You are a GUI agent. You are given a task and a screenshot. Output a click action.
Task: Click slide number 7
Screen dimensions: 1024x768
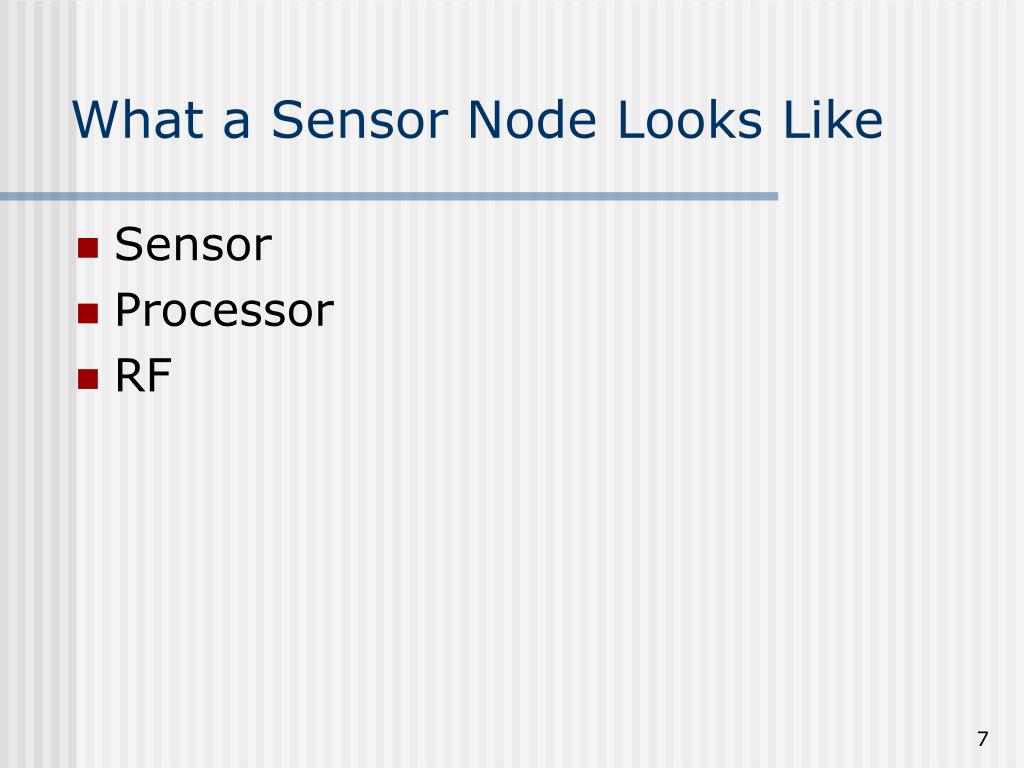pos(983,739)
